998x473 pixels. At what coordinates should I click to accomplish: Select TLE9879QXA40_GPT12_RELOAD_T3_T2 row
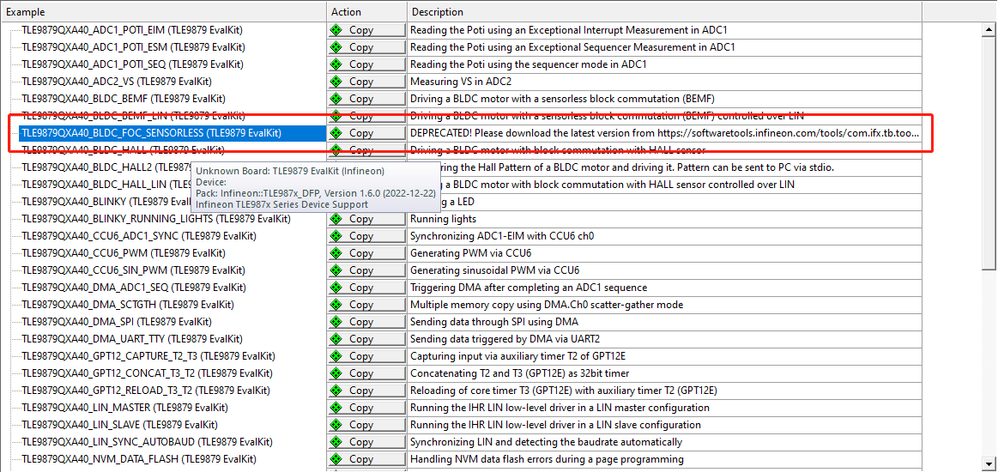click(x=146, y=390)
